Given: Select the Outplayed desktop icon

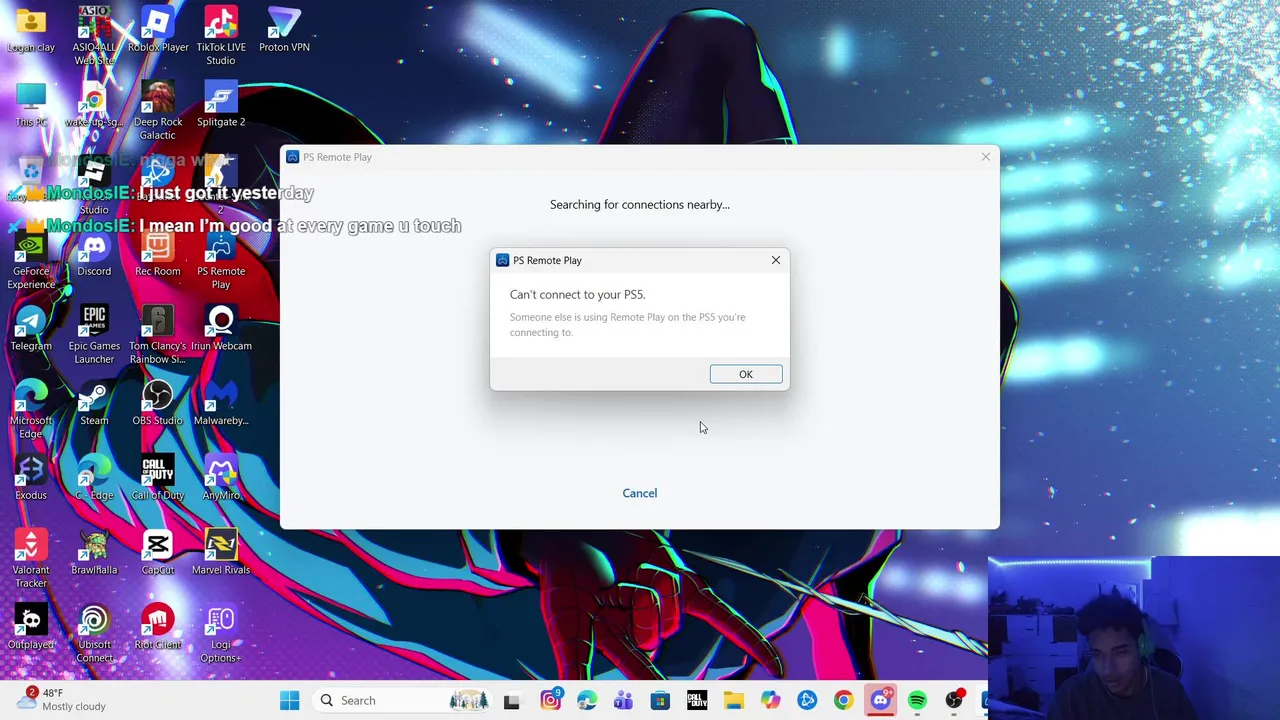Looking at the screenshot, I should pyautogui.click(x=31, y=628).
